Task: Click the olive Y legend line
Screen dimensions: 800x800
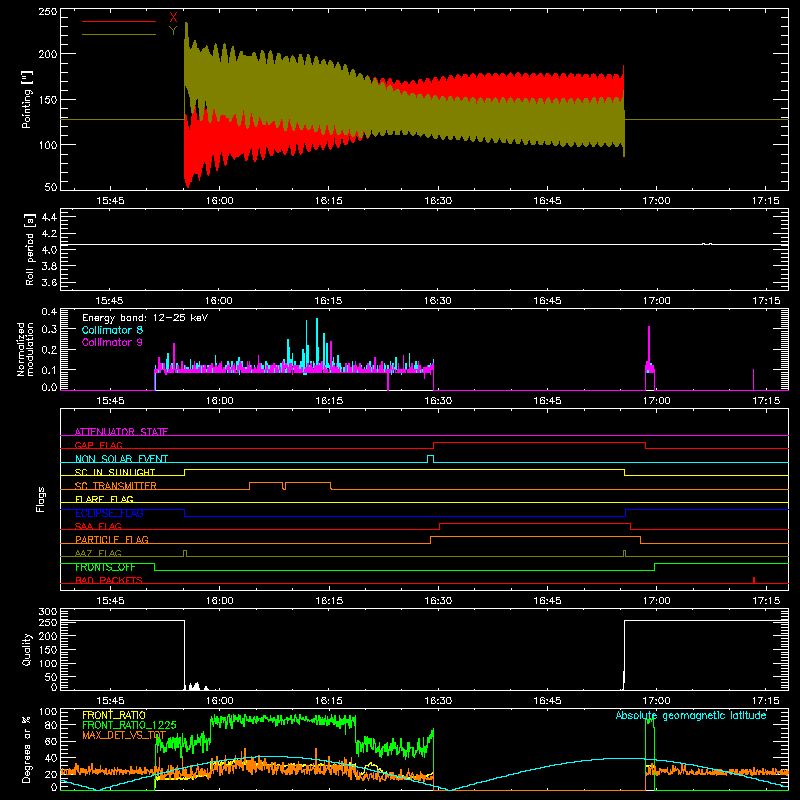Action: [x=118, y=34]
